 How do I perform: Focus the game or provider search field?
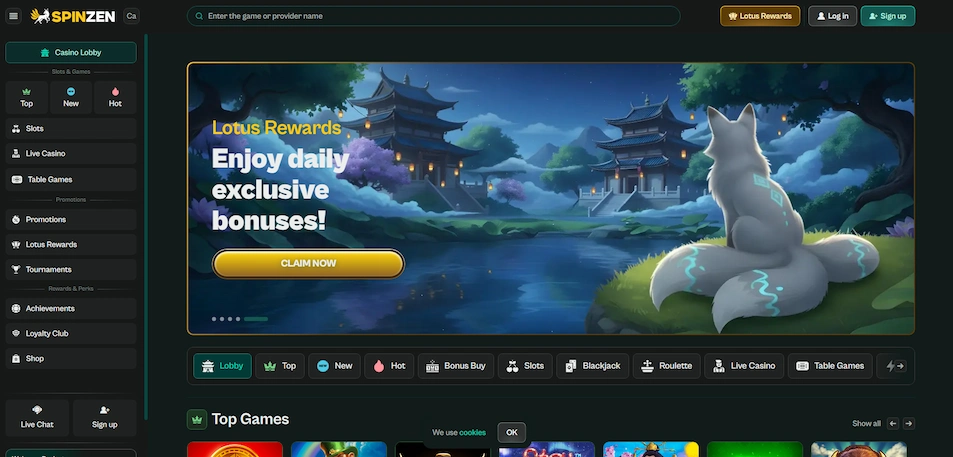tap(433, 16)
